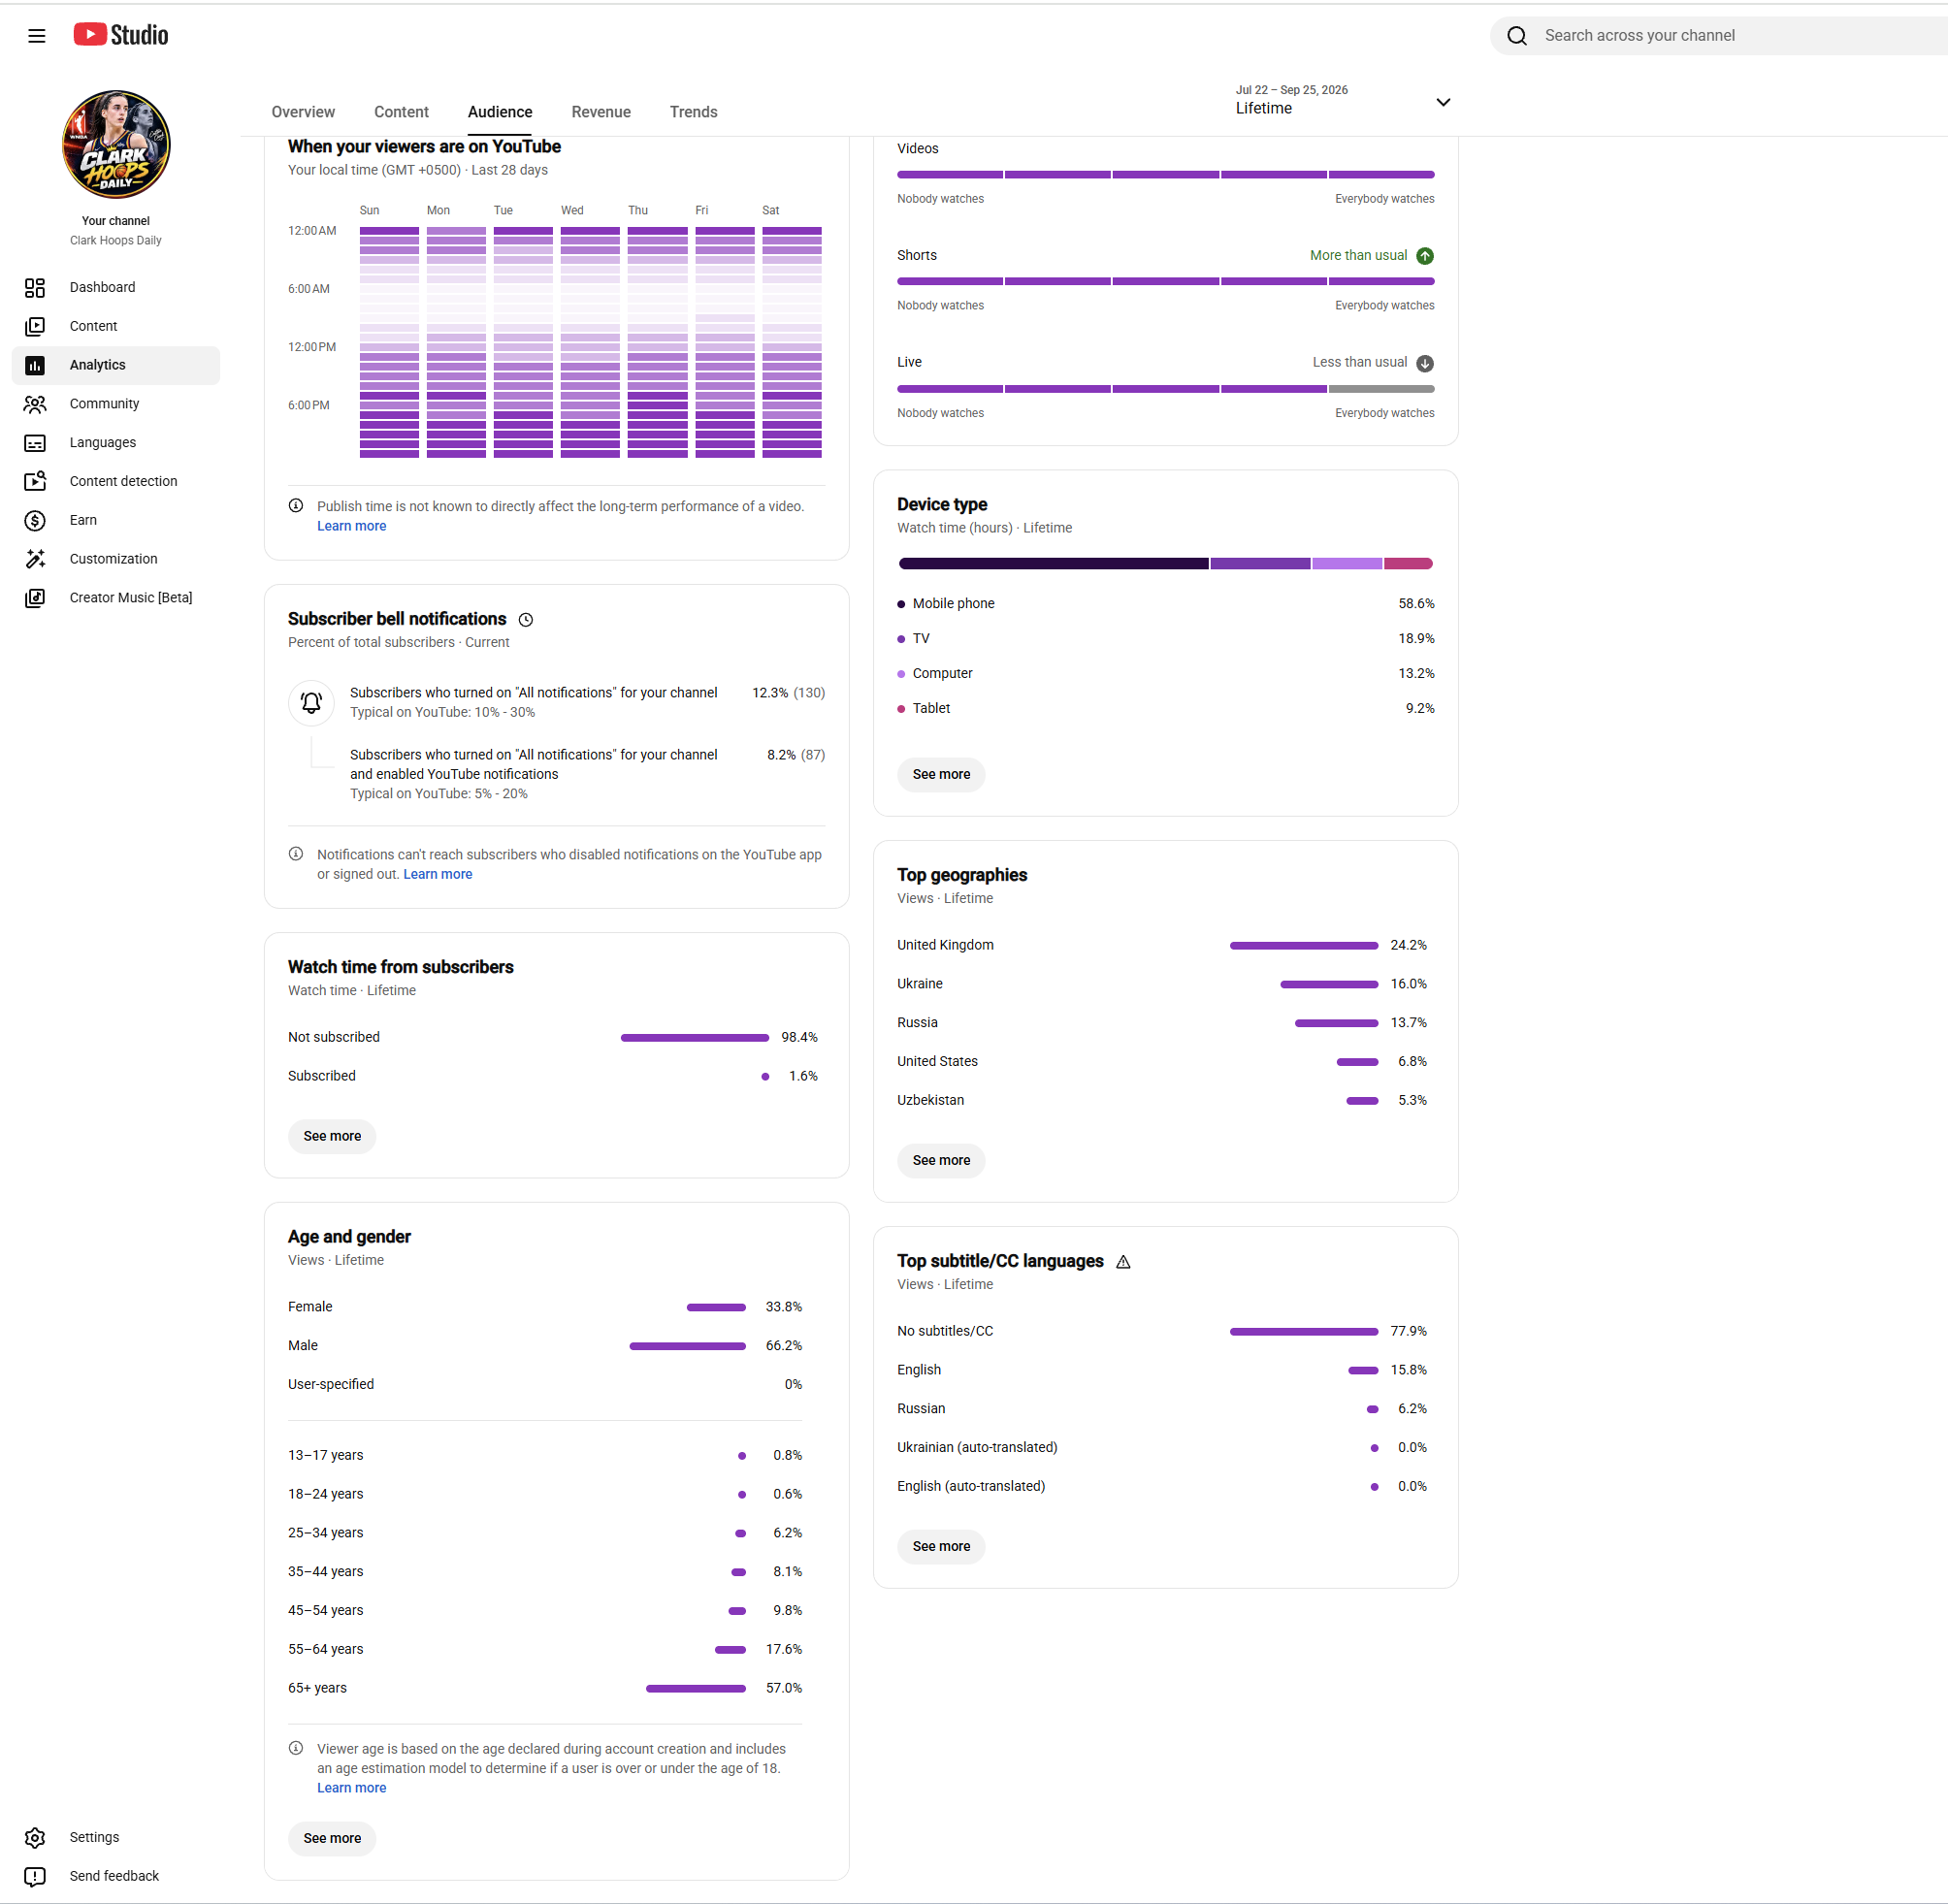Open Dashboard from the sidebar

[116, 287]
